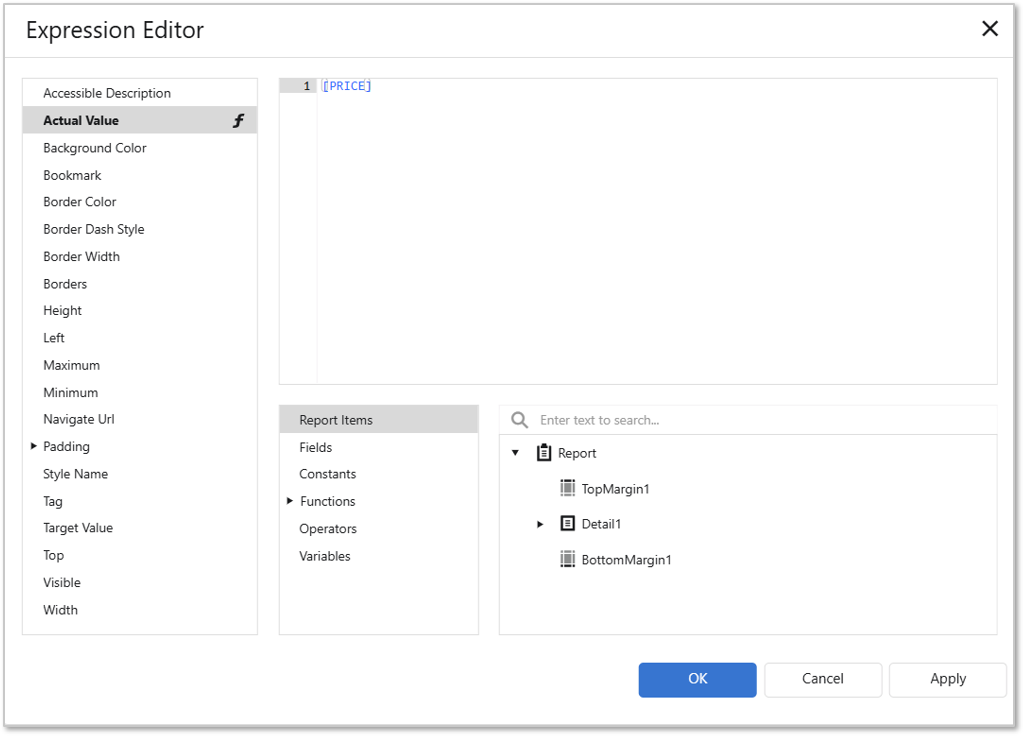Select the Bookmark property
The image size is (1024, 736).
140,175
